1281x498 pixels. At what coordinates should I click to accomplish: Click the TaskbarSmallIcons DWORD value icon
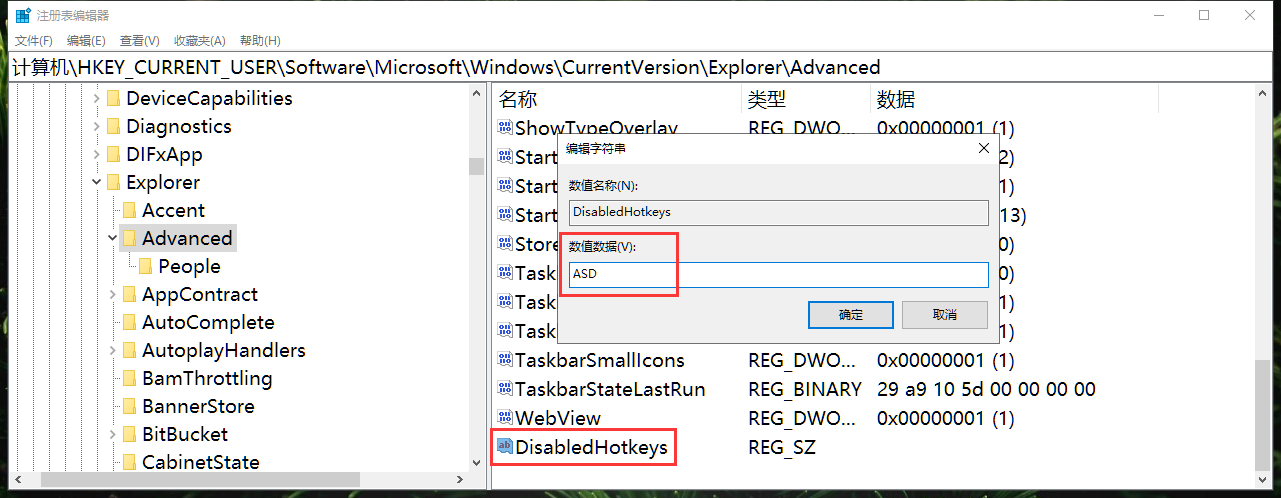click(x=505, y=360)
